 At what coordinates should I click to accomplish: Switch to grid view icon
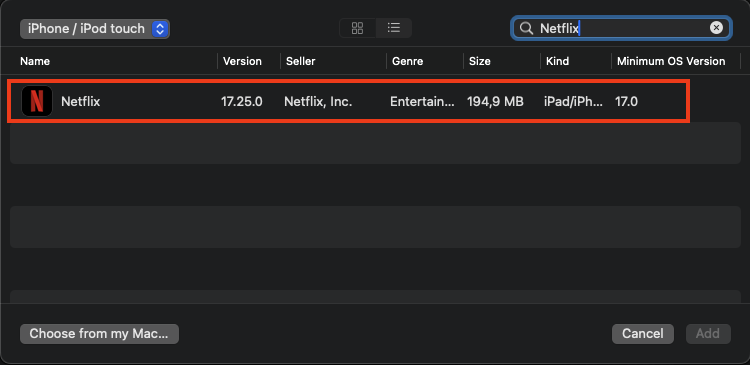click(357, 28)
